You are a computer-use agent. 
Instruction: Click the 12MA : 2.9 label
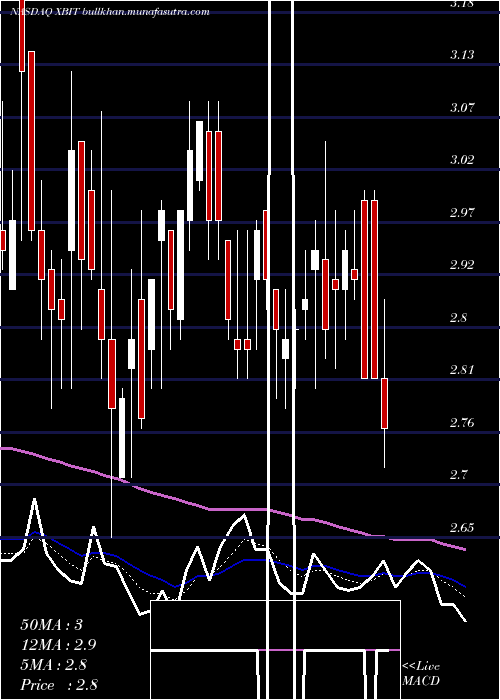58,645
